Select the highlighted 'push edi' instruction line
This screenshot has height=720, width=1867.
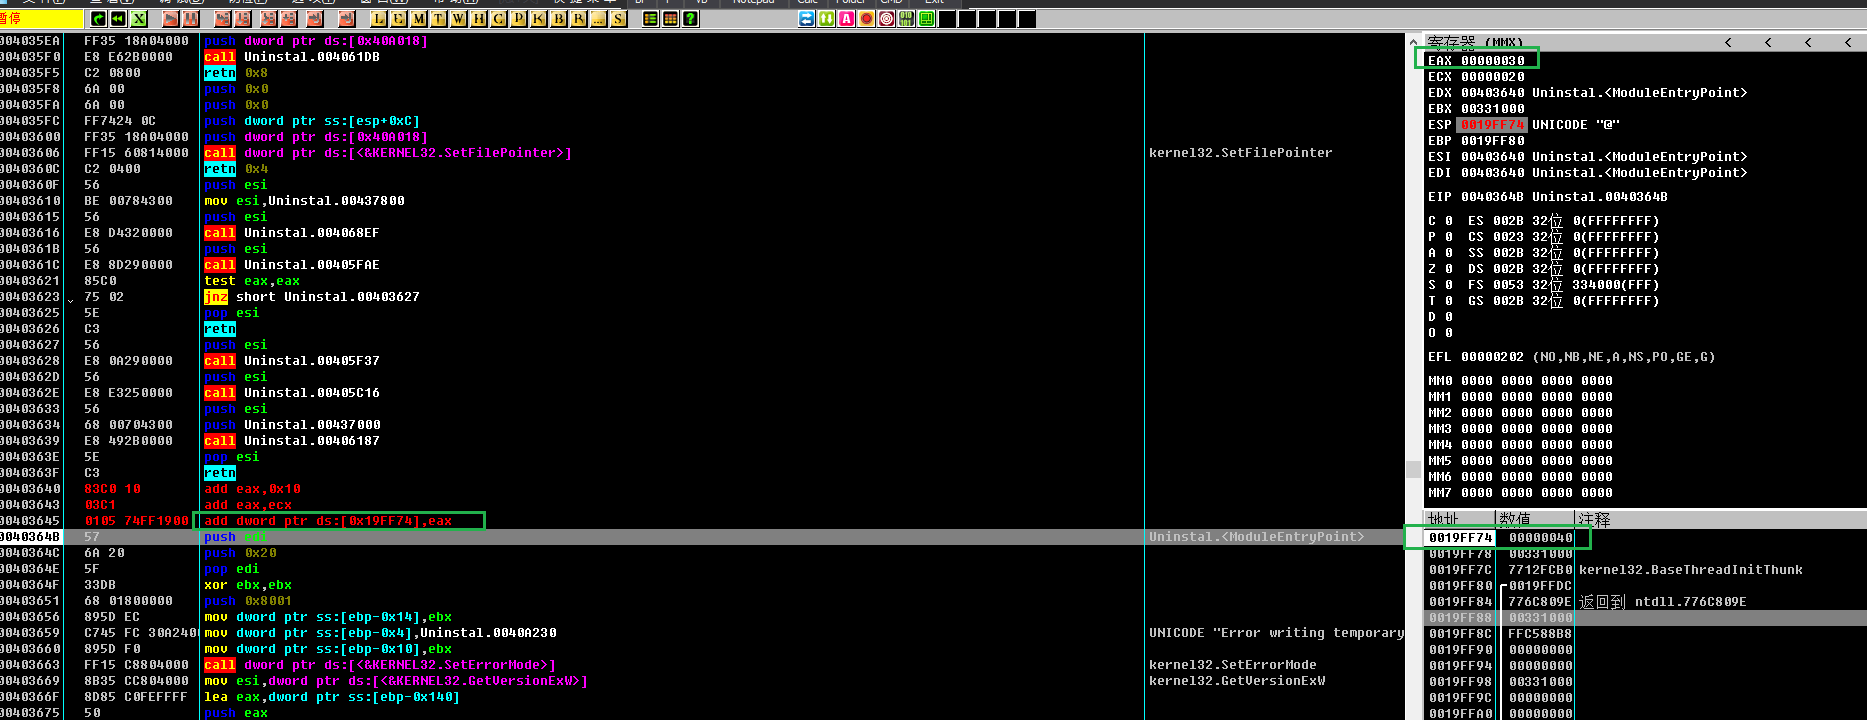(236, 537)
